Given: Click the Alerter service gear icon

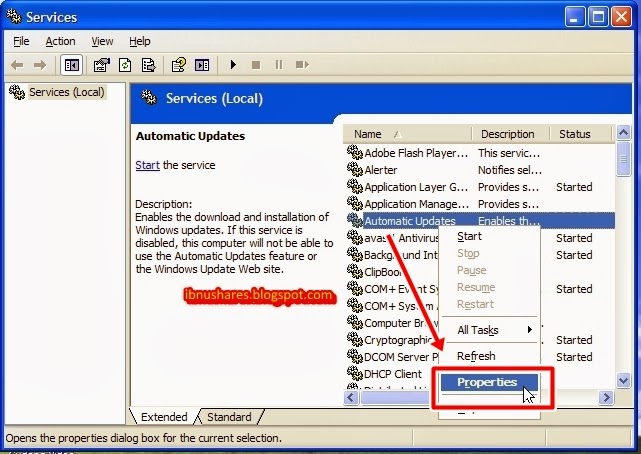Looking at the screenshot, I should pyautogui.click(x=355, y=169).
